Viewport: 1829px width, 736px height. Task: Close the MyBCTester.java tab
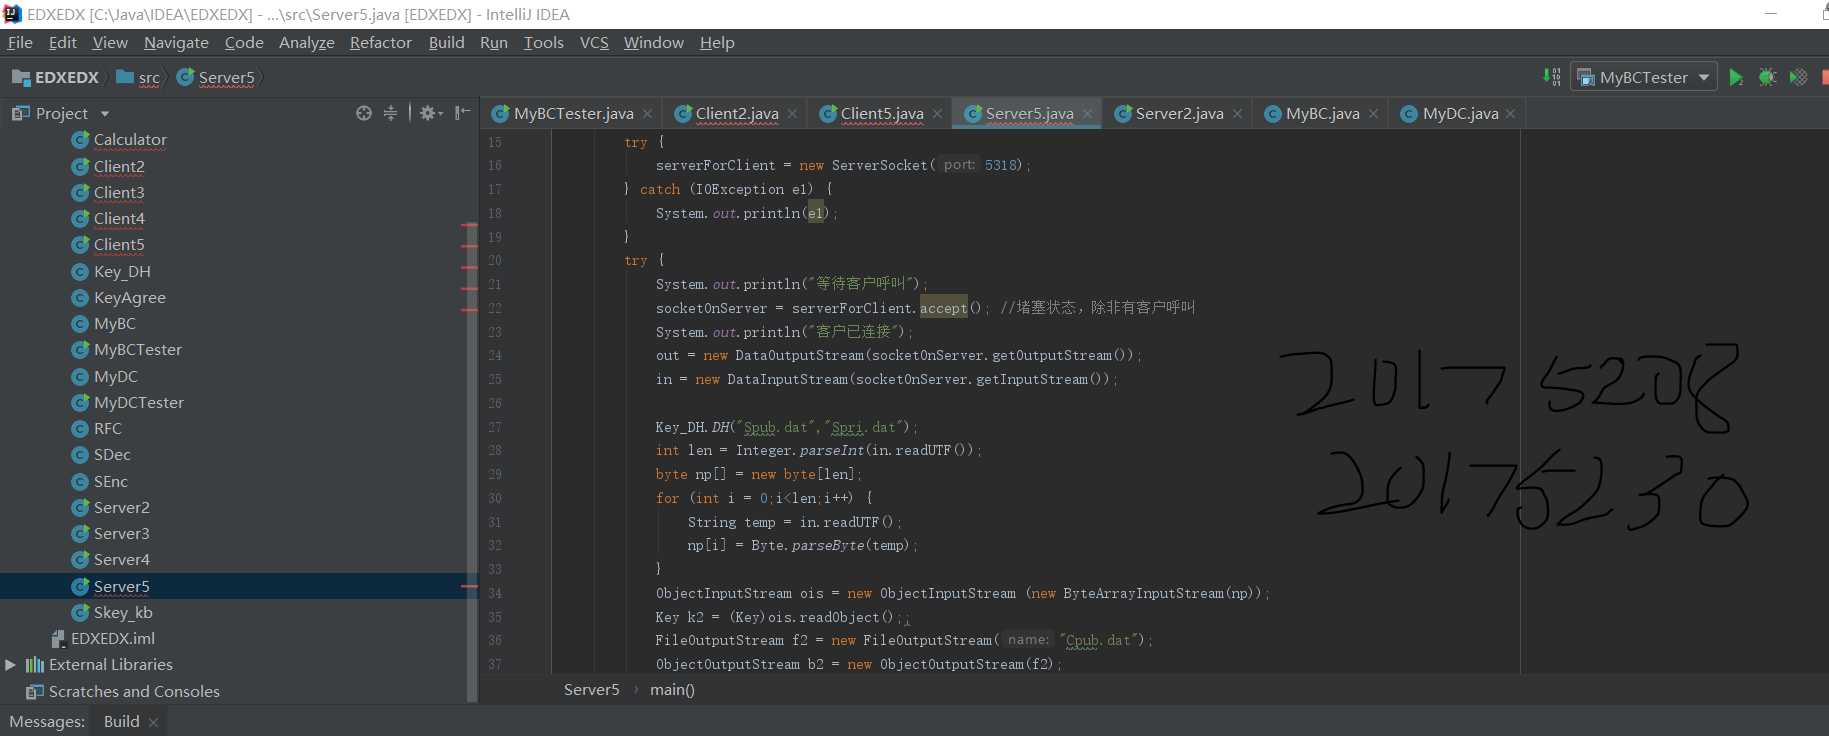click(x=648, y=114)
